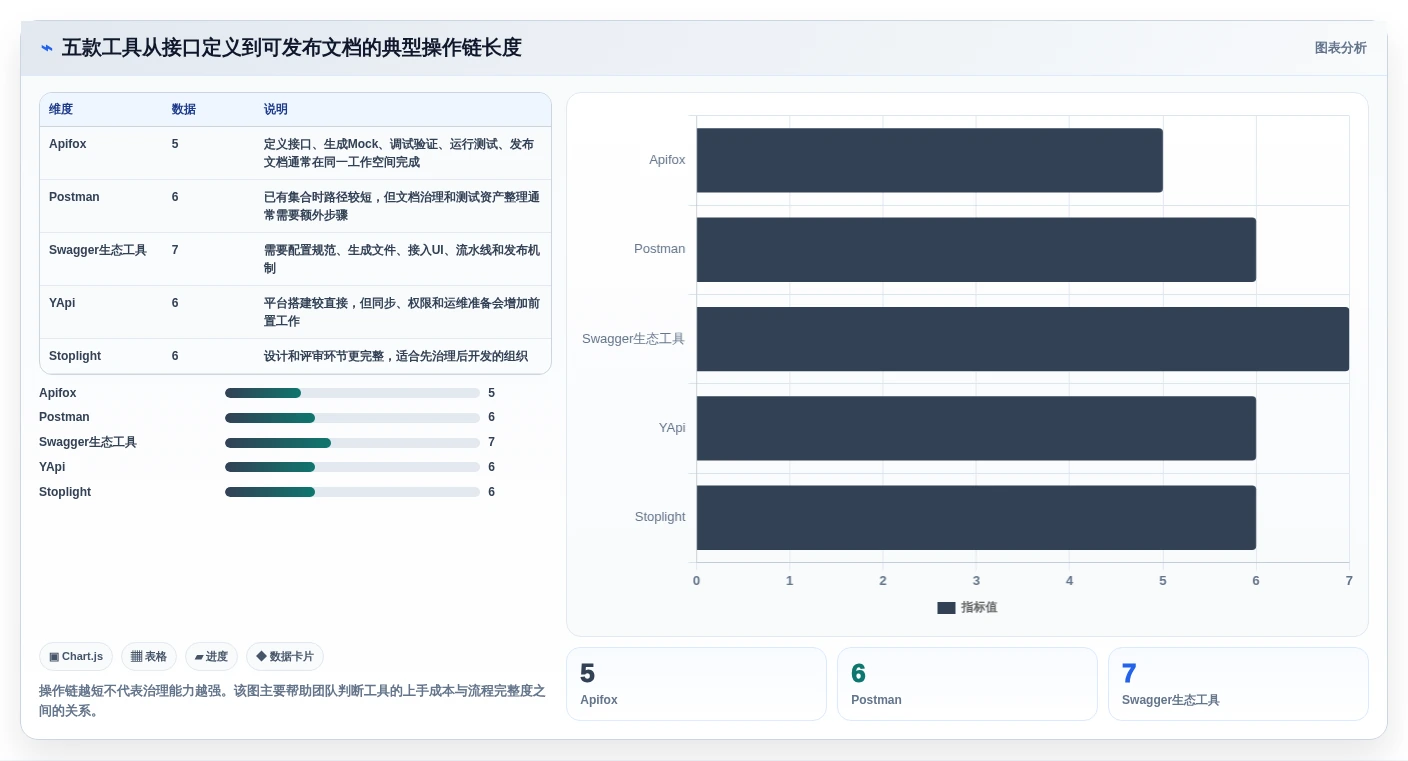
Task: Click the YApi description starting 平台搭建较直接
Action: coord(402,312)
